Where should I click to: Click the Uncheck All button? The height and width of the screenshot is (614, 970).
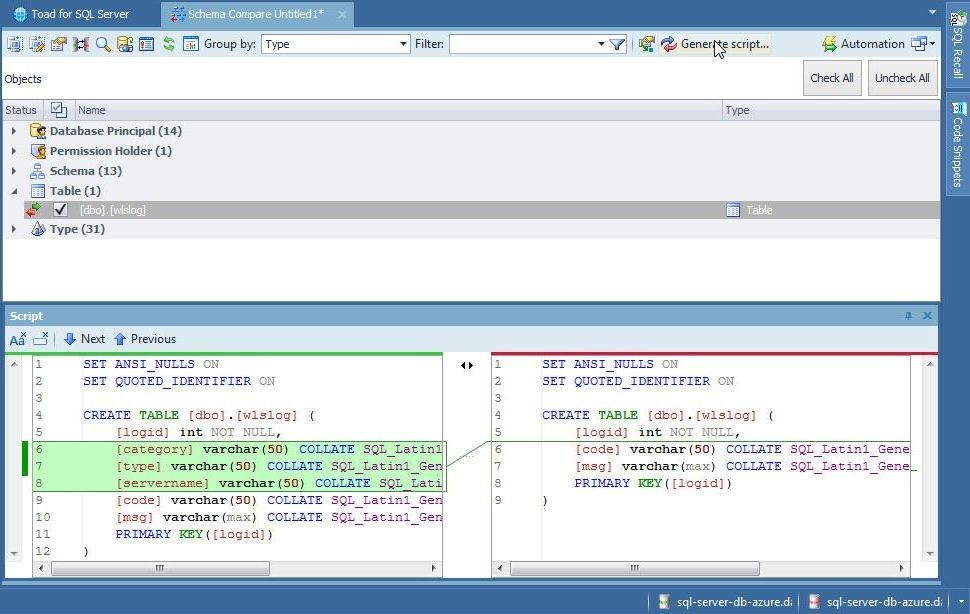click(902, 78)
